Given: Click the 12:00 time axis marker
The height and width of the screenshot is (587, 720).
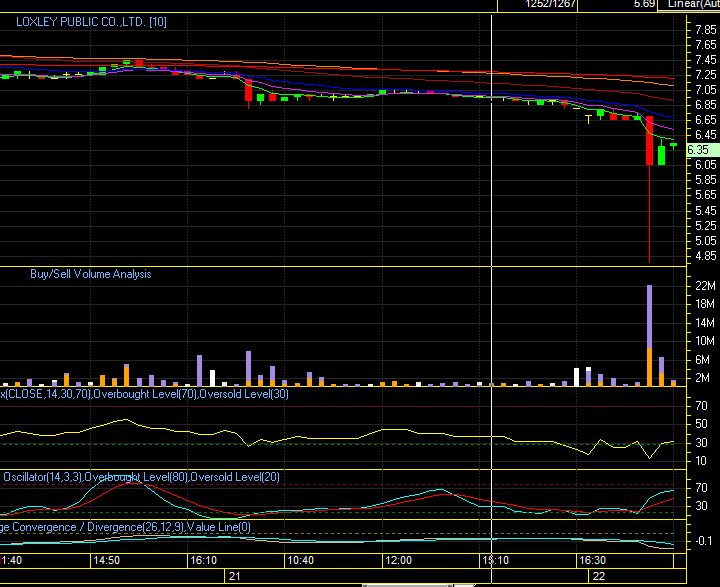Looking at the screenshot, I should tap(398, 560).
